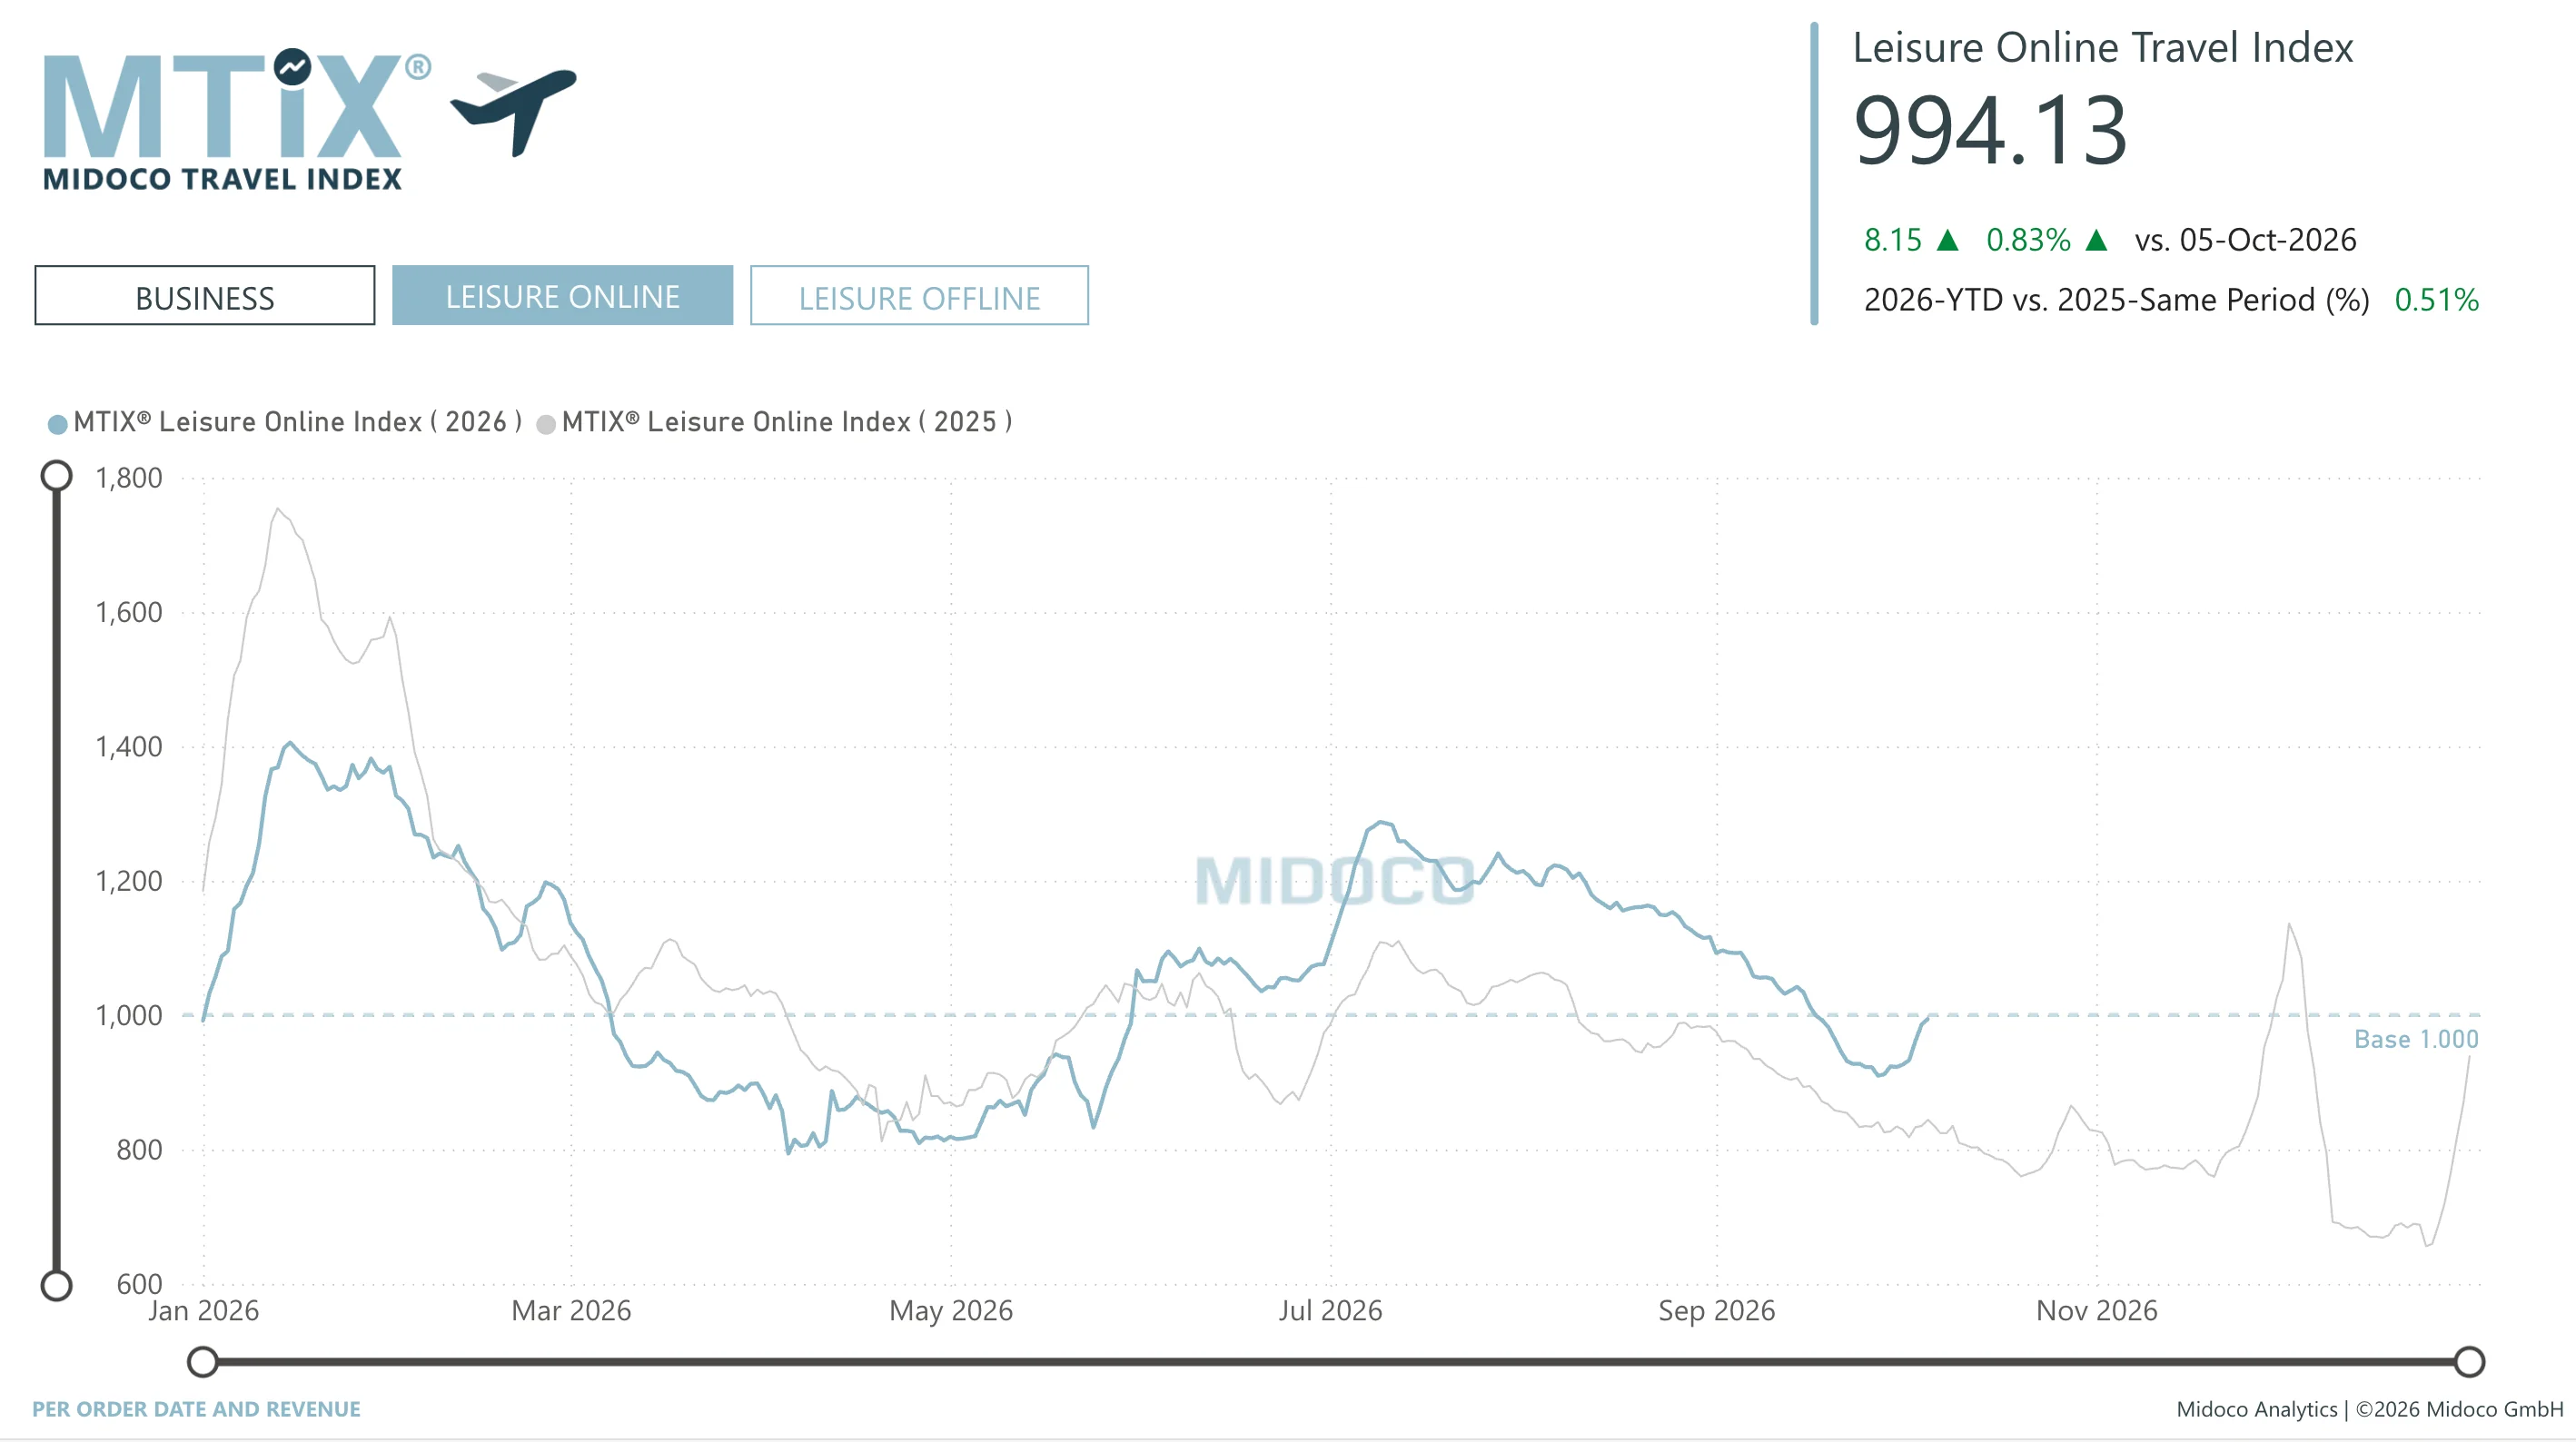The image size is (2576, 1442).
Task: Click the 'Mar 2026' x-axis label
Action: point(571,1310)
